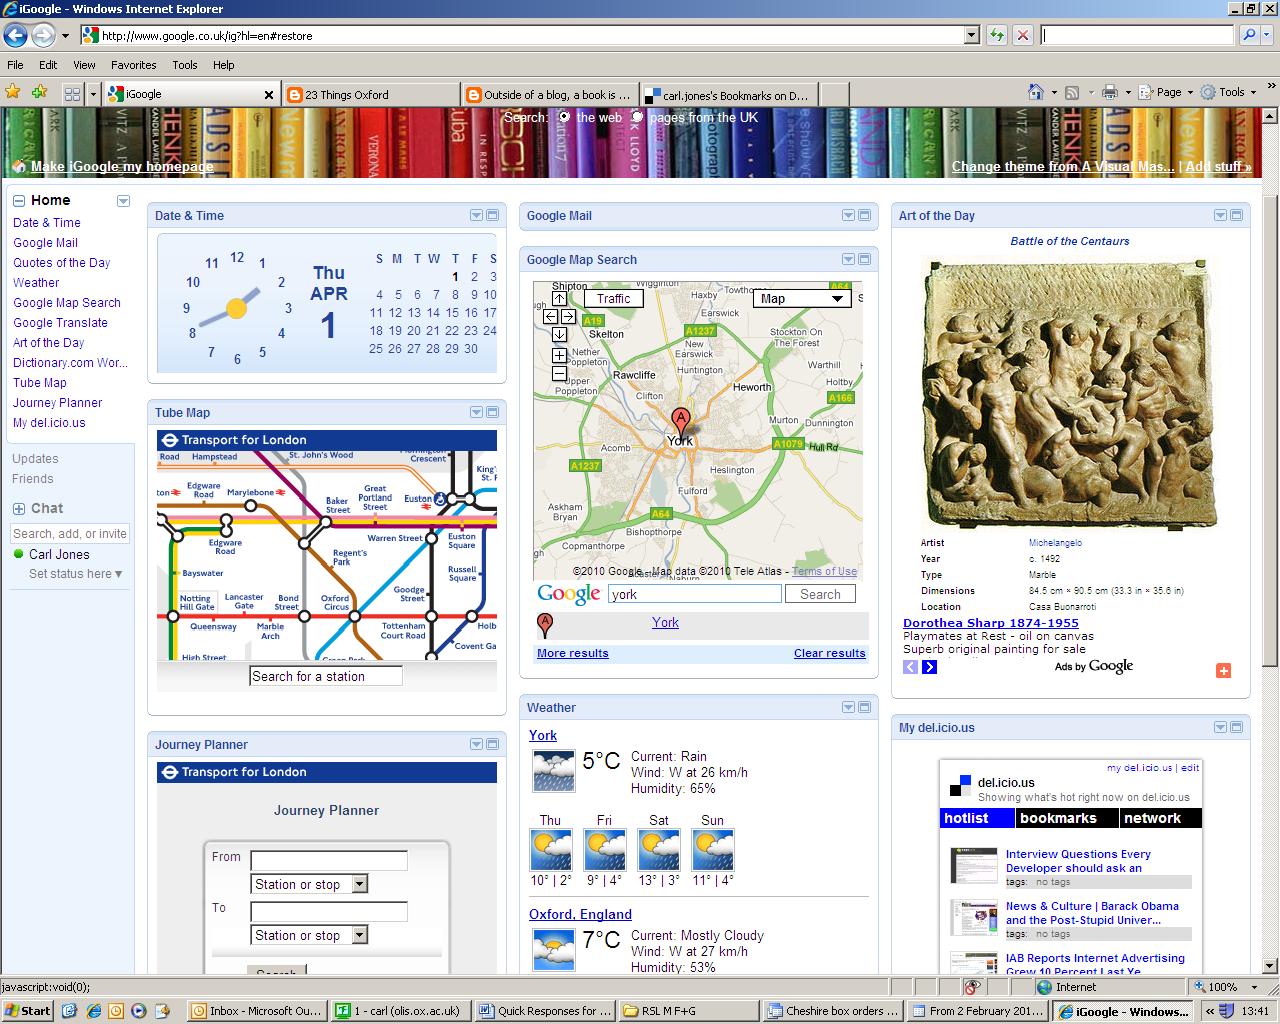1280x1024 pixels.
Task: Open the Favorites Center star icon
Action: pyautogui.click(x=13, y=92)
